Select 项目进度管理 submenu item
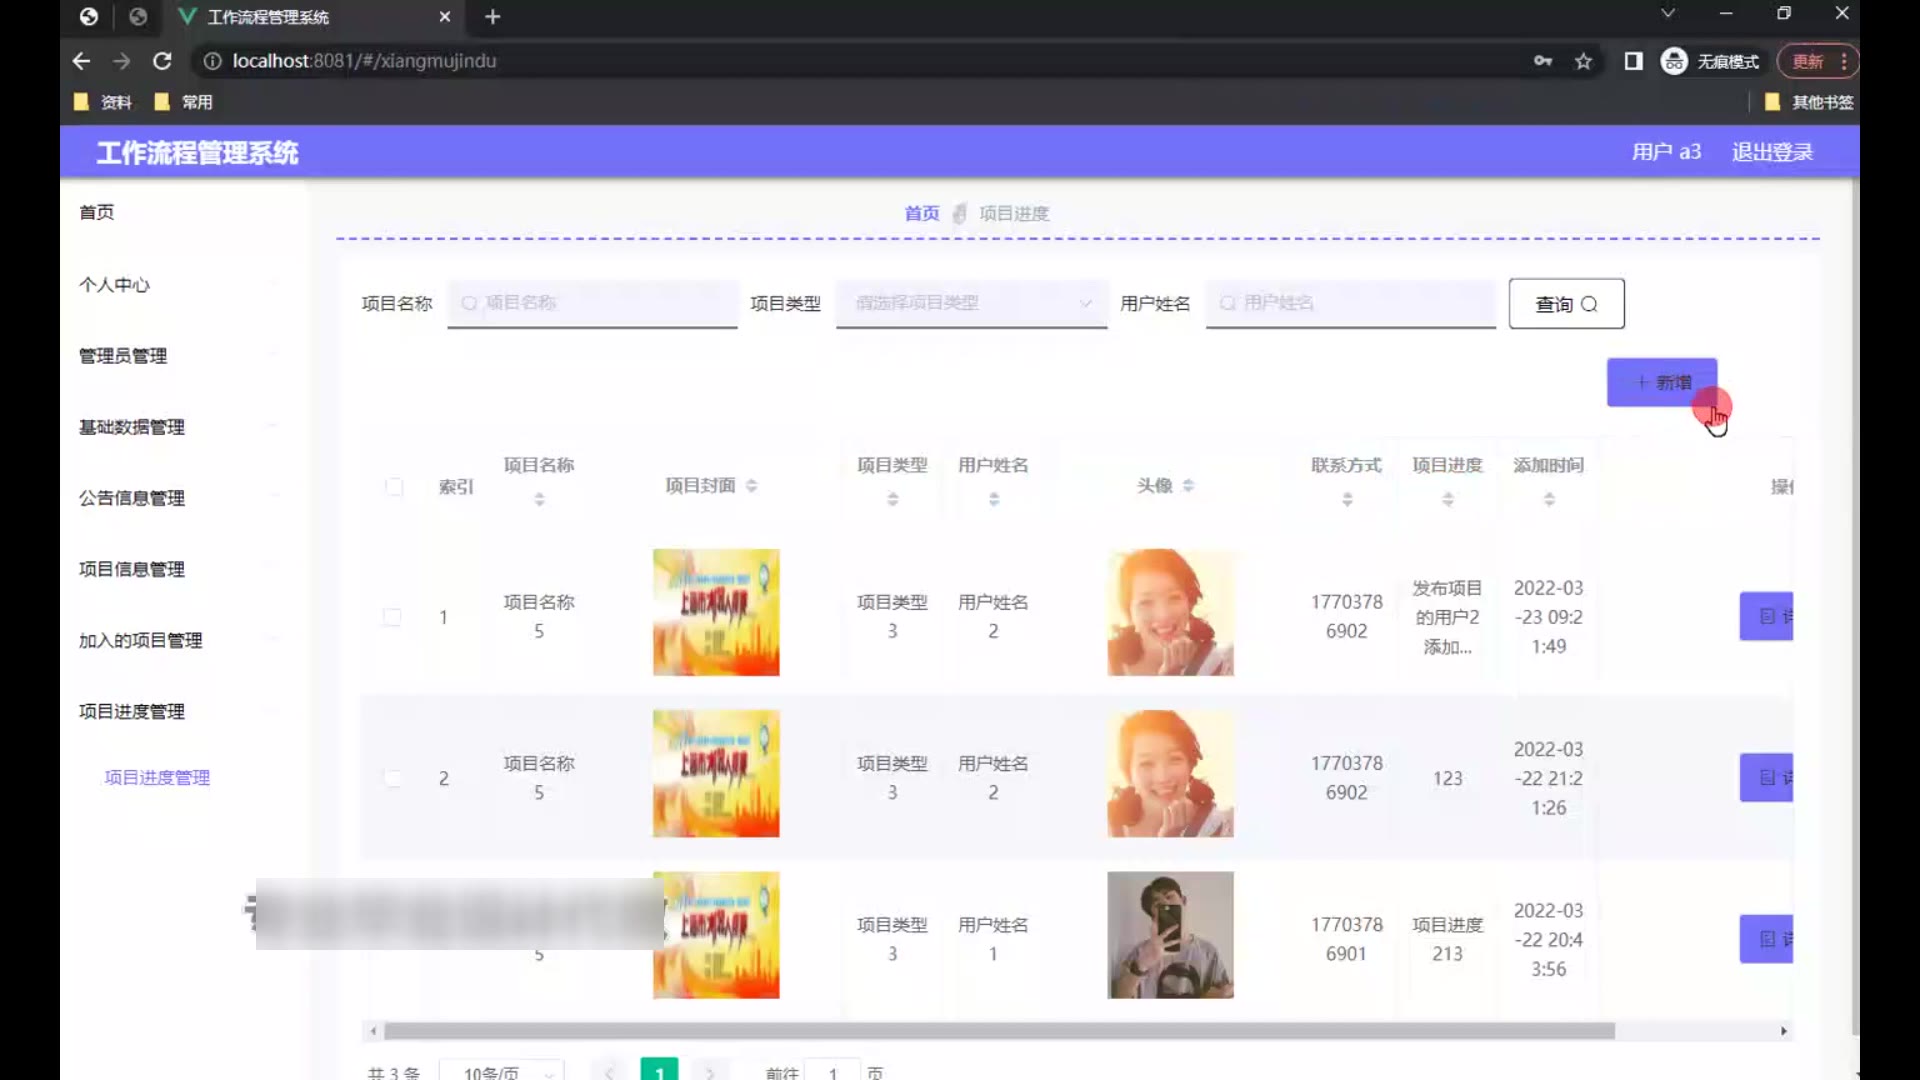 (x=157, y=777)
